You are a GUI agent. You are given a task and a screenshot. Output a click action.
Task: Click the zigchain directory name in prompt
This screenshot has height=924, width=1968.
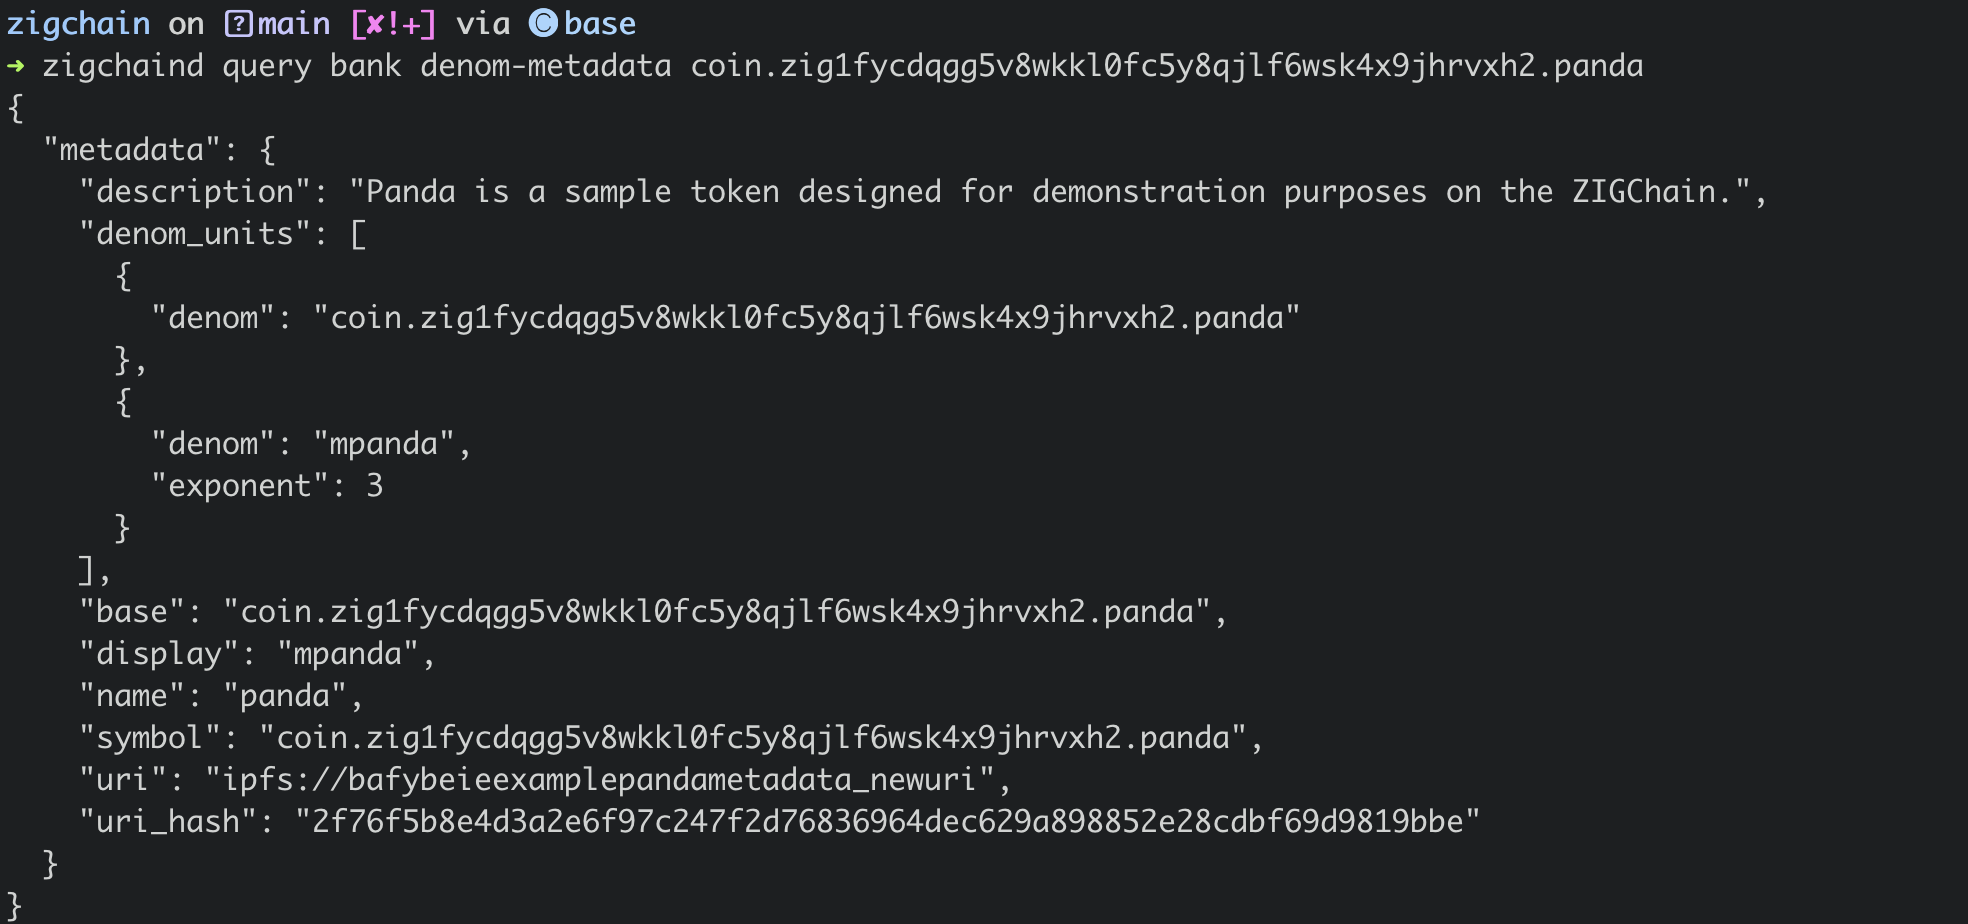pos(78,24)
